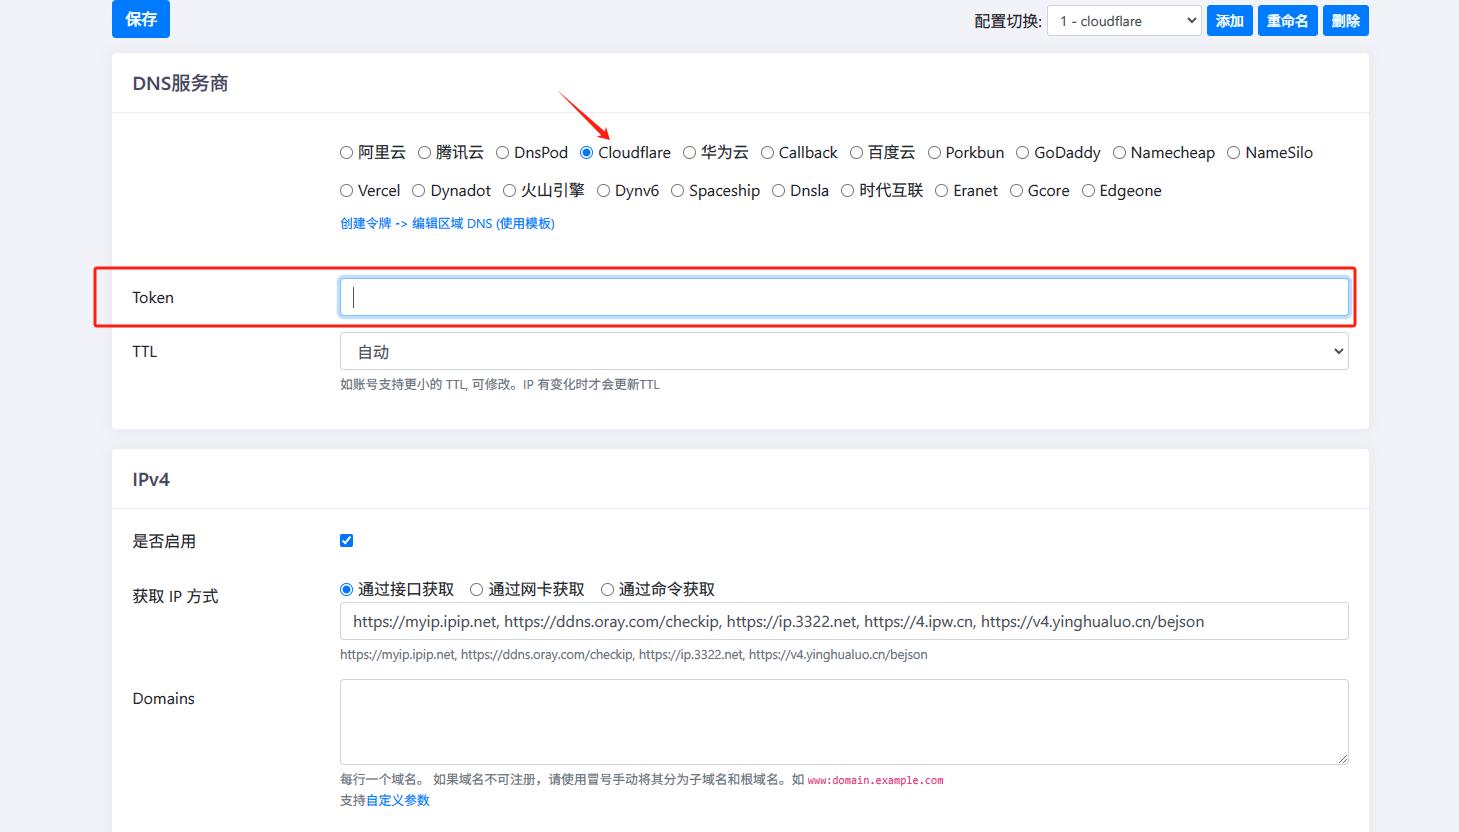Click inside the Token input field
This screenshot has height=832, width=1459.
pos(843,296)
